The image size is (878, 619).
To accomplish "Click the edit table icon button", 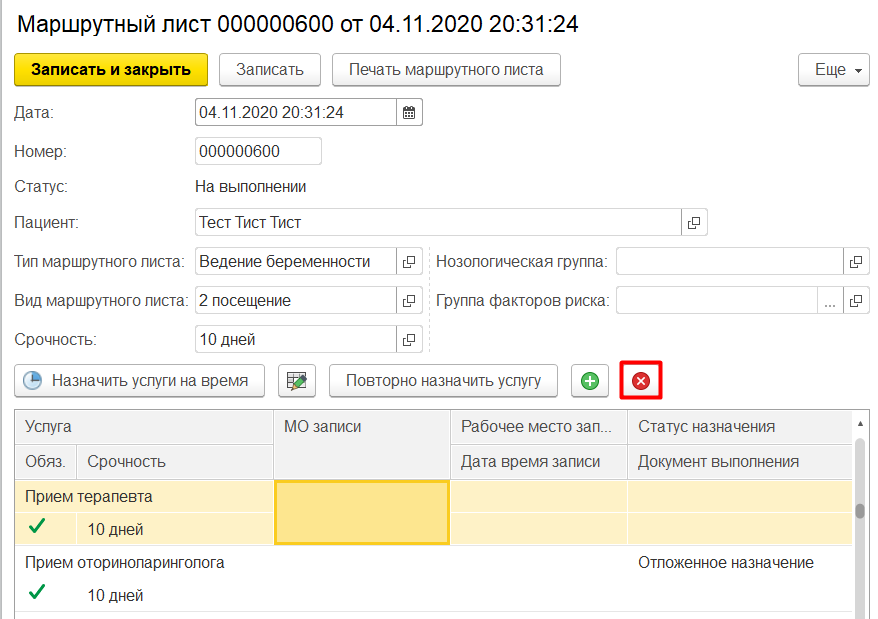I will tap(297, 381).
